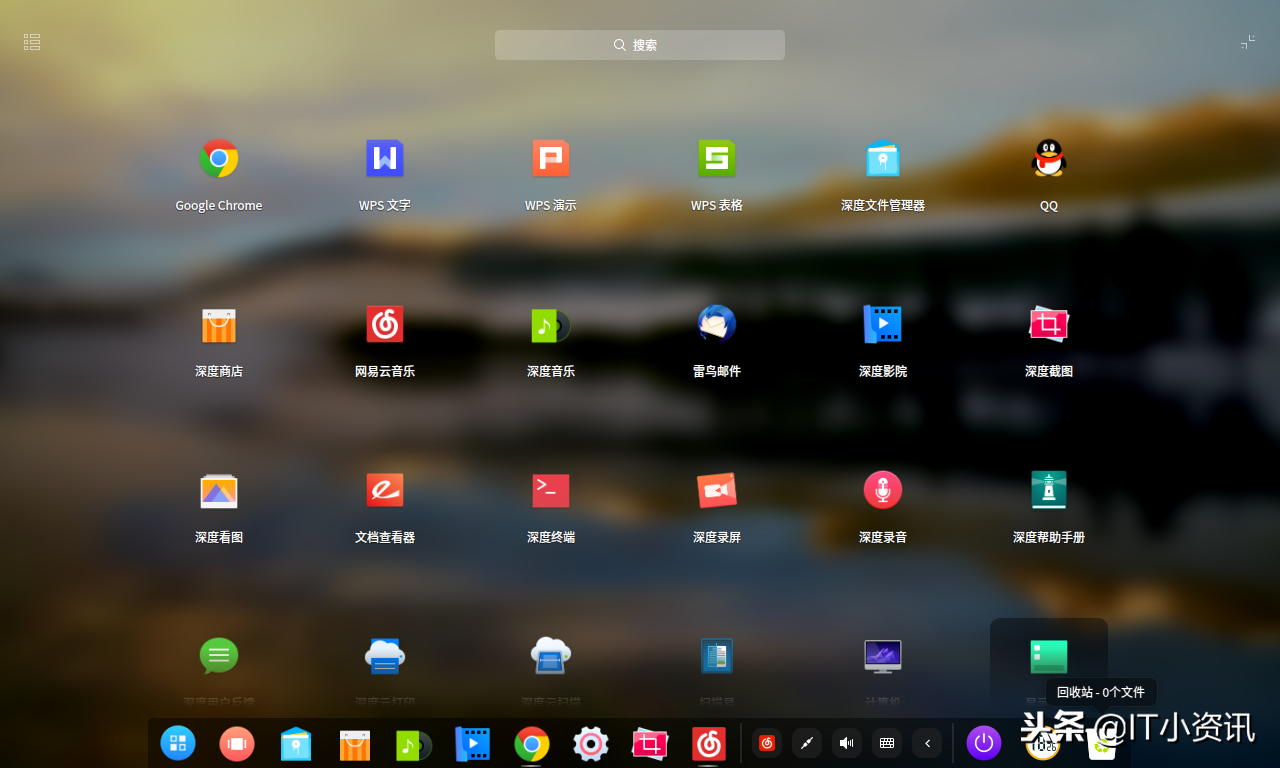1280x768 pixels.
Task: Focus the 搜索 search field
Action: tap(640, 45)
